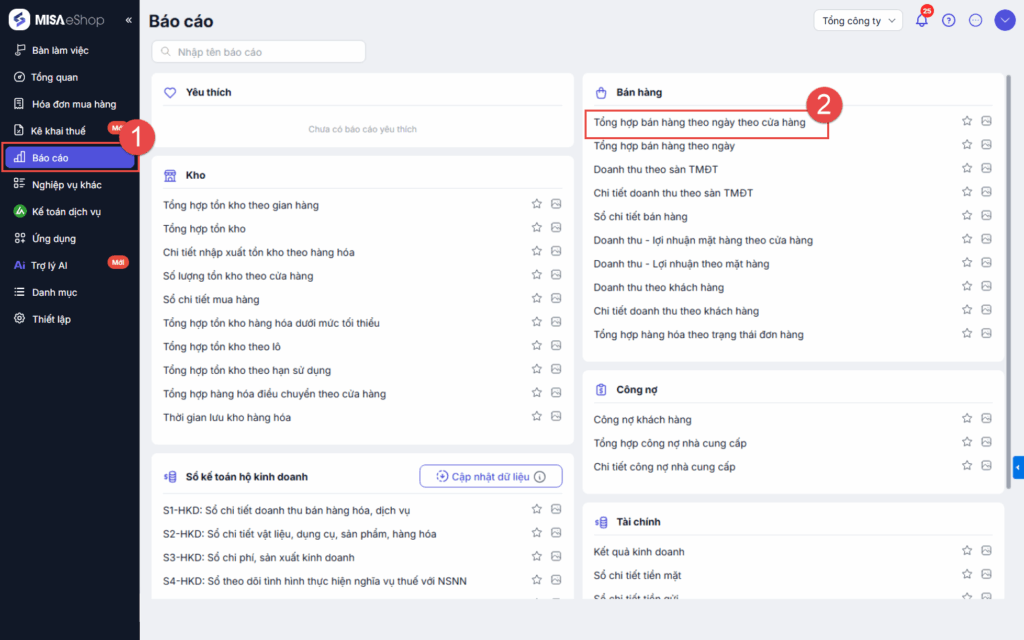The width and height of the screenshot is (1024, 640).
Task: Favorite the Tổng hợp bán hàng theo ngày report
Action: [967, 145]
